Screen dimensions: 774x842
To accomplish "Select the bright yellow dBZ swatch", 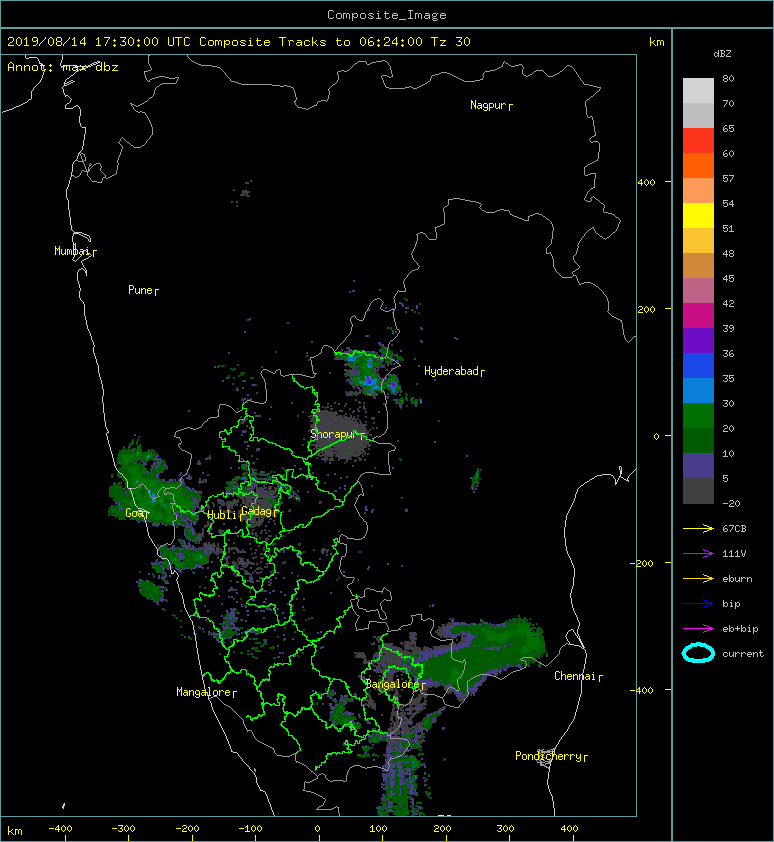I will point(698,215).
